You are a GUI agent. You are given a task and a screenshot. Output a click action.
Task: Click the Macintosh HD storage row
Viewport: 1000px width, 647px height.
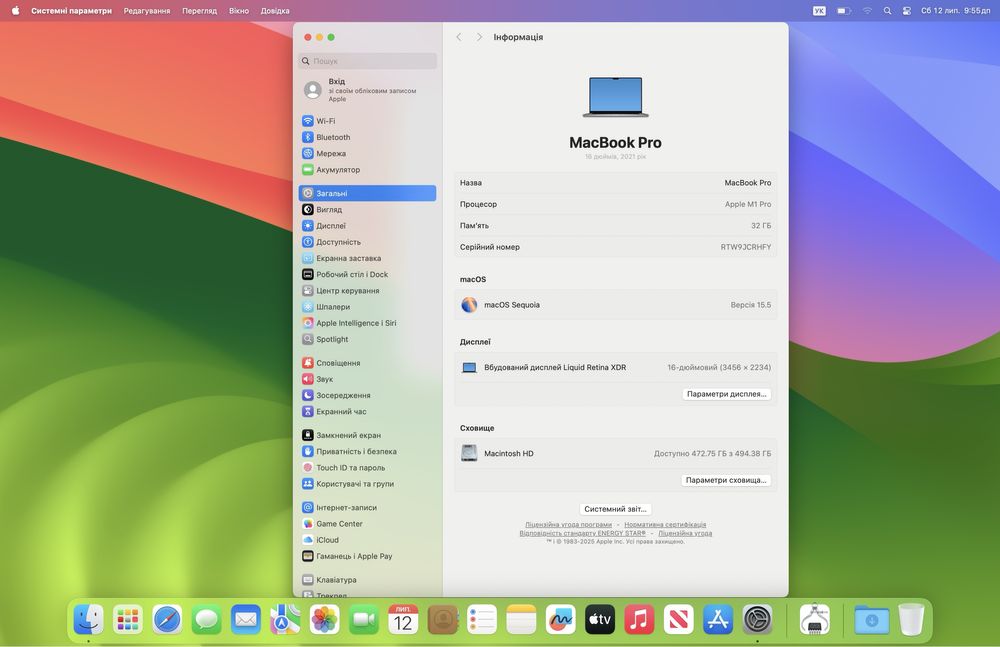pyautogui.click(x=615, y=454)
